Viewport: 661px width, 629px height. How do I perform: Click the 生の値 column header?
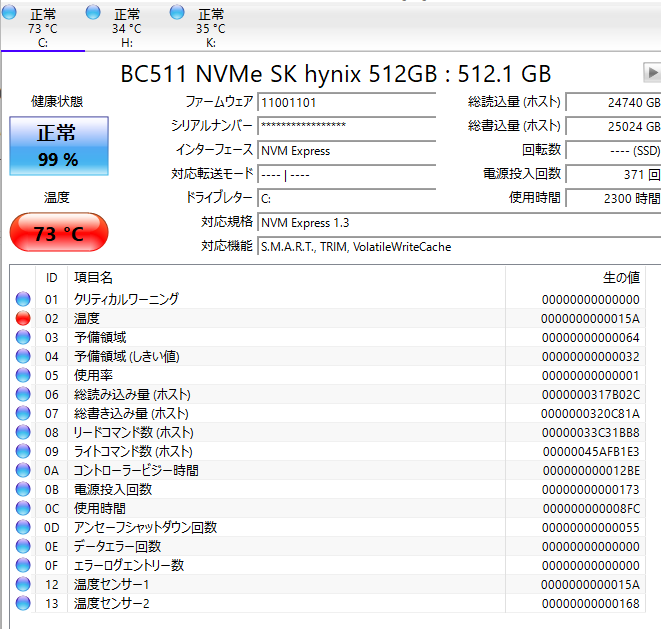point(620,277)
